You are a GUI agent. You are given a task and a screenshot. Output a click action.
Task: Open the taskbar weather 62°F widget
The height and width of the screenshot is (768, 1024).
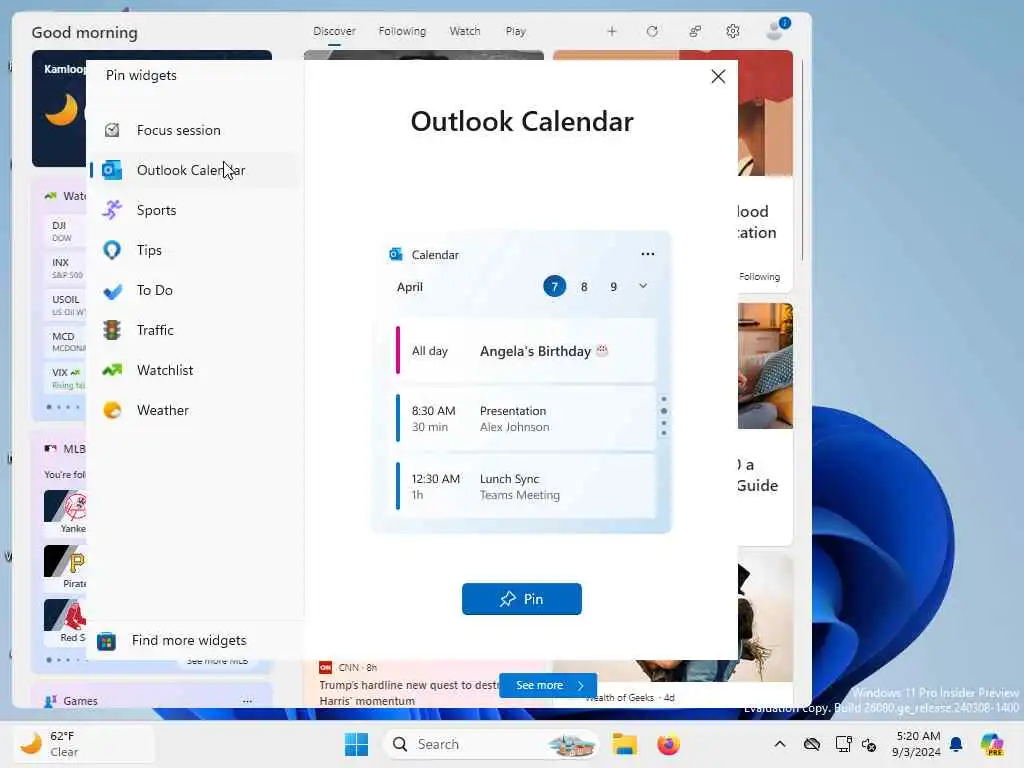click(x=84, y=744)
